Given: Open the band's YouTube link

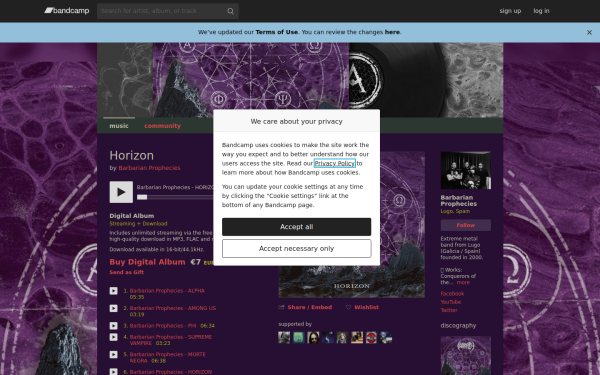Looking at the screenshot, I should pyautogui.click(x=451, y=302).
